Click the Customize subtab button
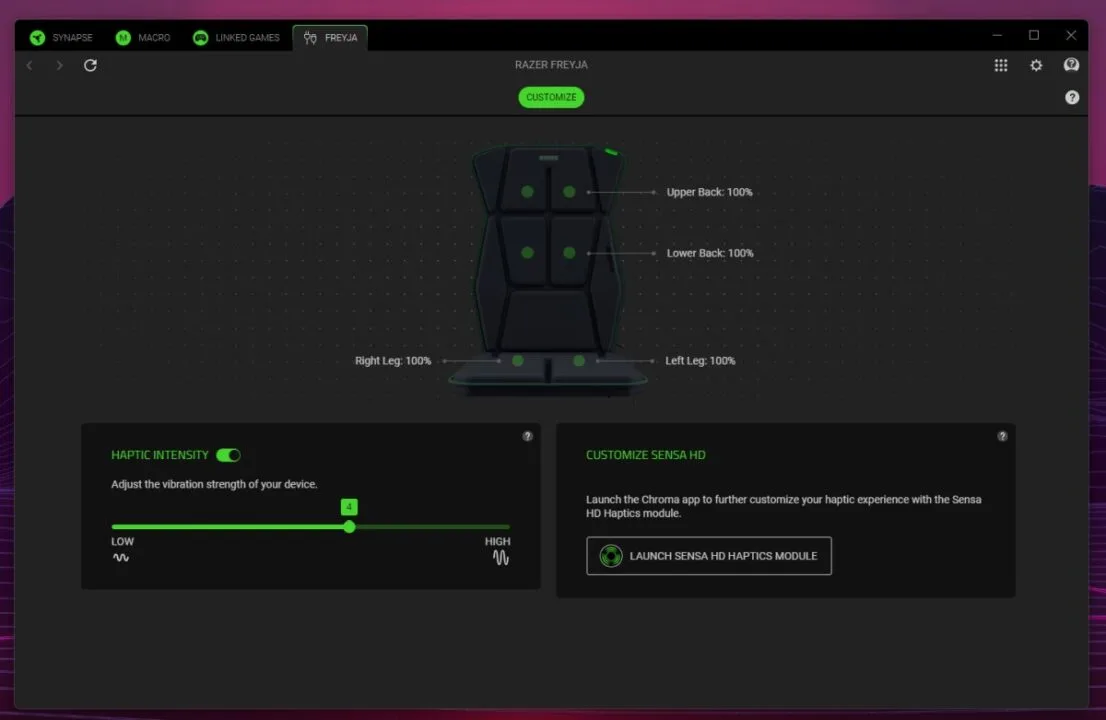The width and height of the screenshot is (1106, 720). 551,97
